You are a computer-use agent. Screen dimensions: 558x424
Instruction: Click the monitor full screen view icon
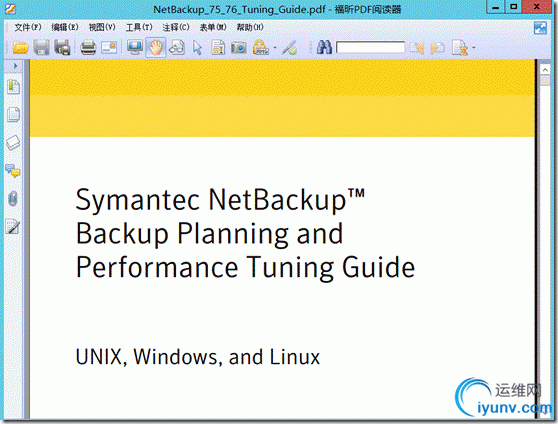[x=135, y=47]
